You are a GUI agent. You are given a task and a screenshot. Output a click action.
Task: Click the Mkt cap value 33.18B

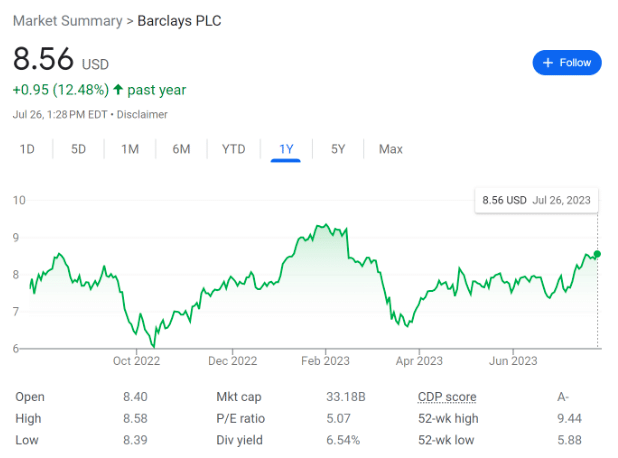(346, 397)
